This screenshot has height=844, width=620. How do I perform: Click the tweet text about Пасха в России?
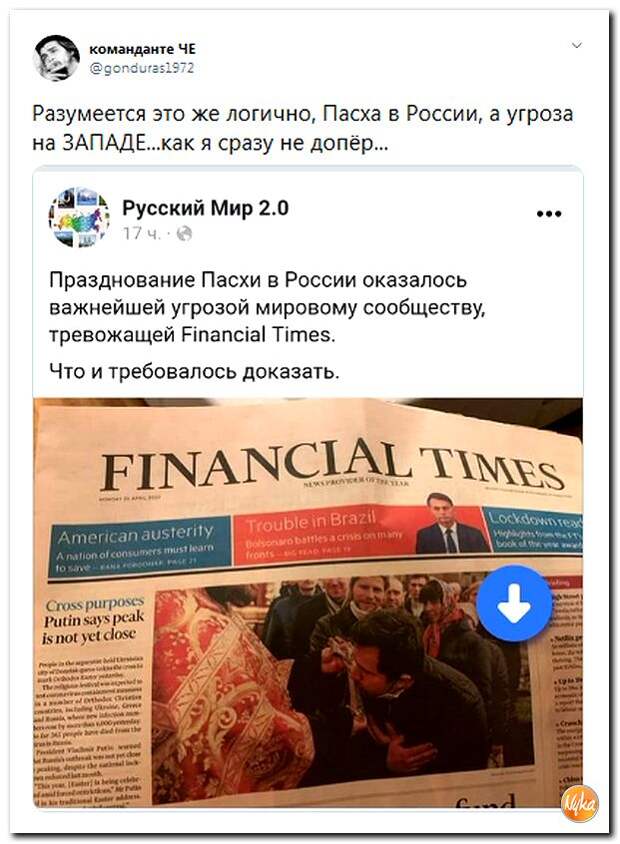pyautogui.click(x=303, y=128)
